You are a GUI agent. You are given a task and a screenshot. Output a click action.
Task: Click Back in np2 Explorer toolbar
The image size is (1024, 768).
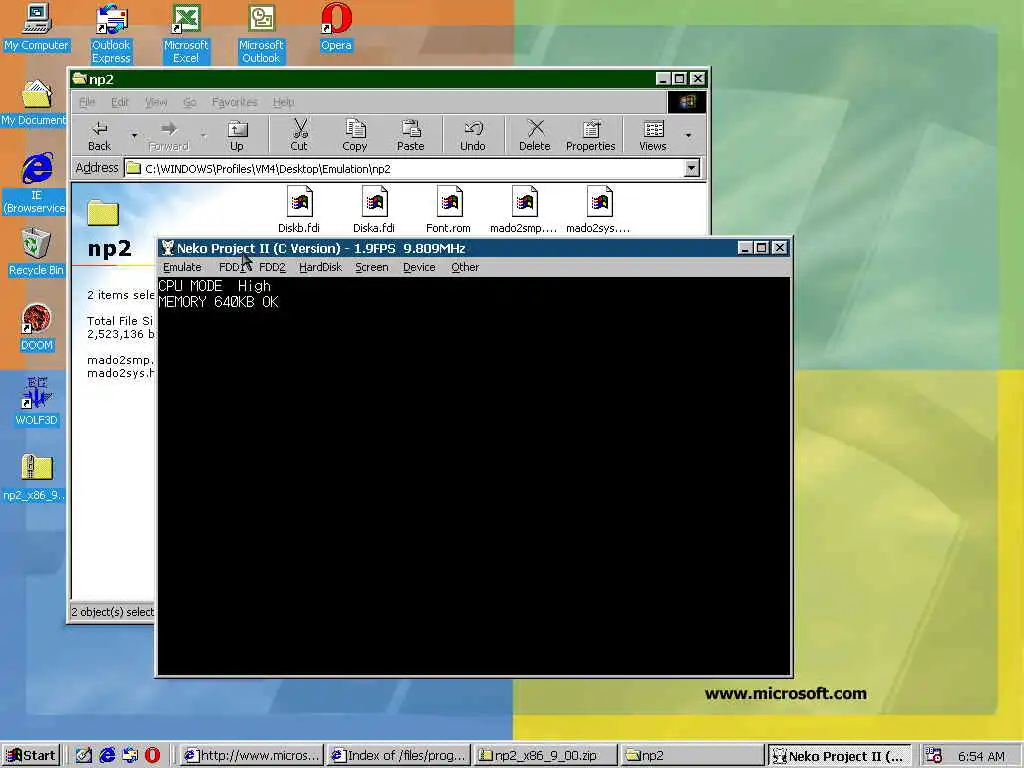click(x=99, y=136)
